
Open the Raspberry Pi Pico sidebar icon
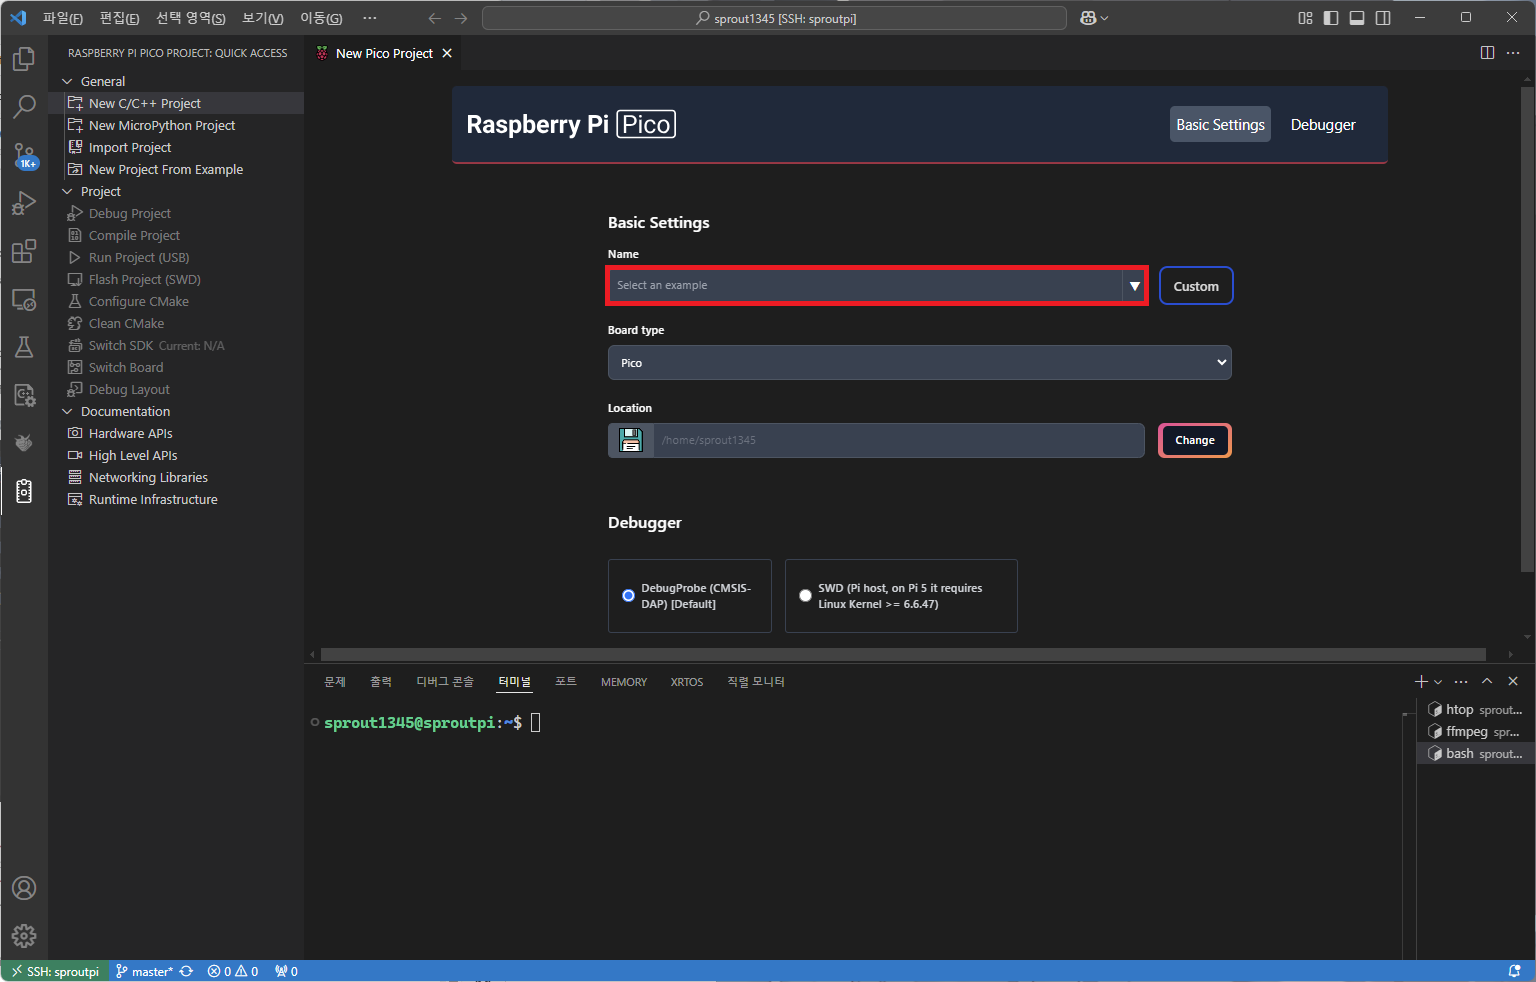24,491
